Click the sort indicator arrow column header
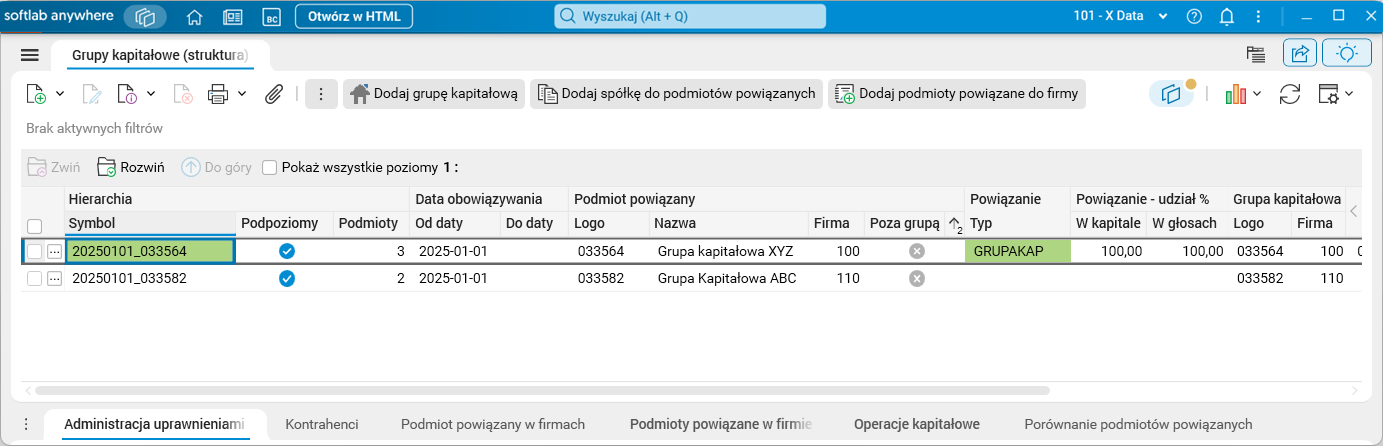The width and height of the screenshot is (1383, 446). tap(954, 224)
